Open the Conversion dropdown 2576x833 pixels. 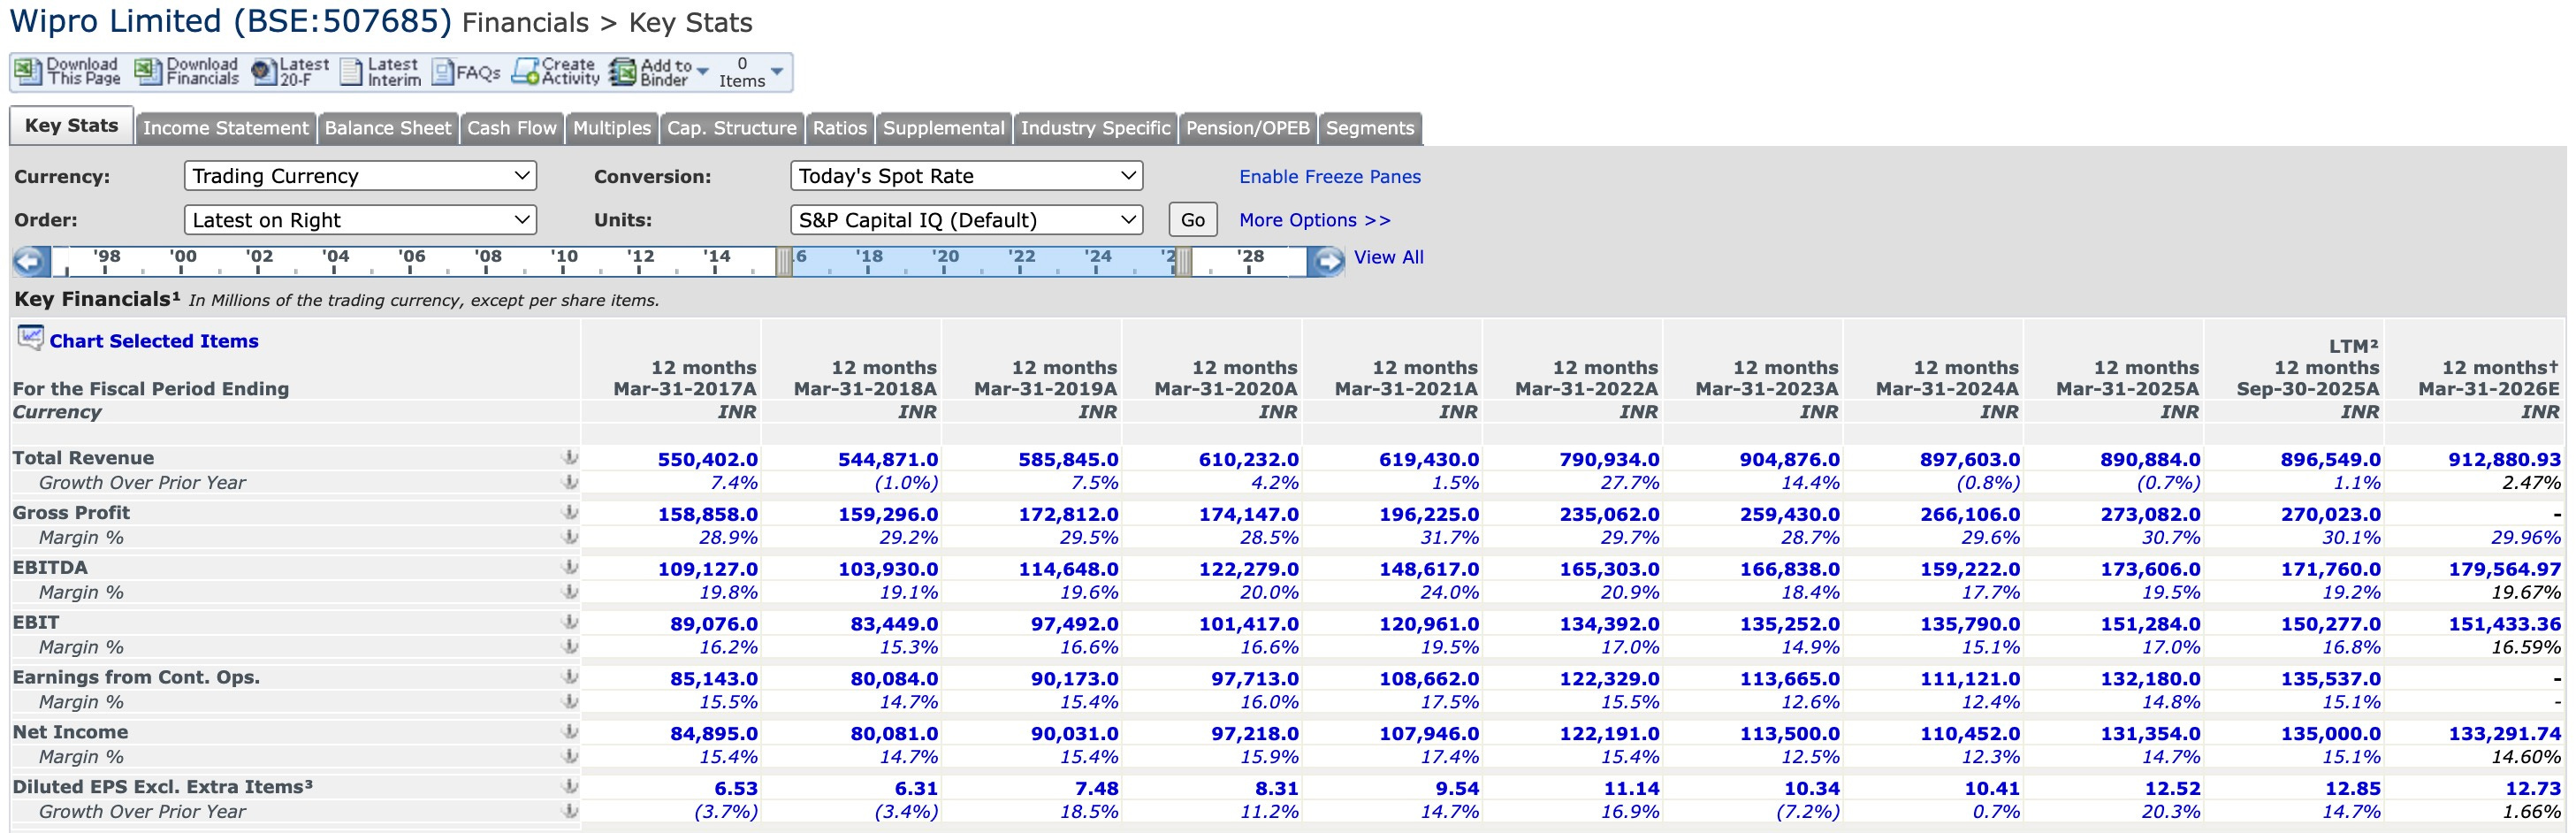[966, 176]
